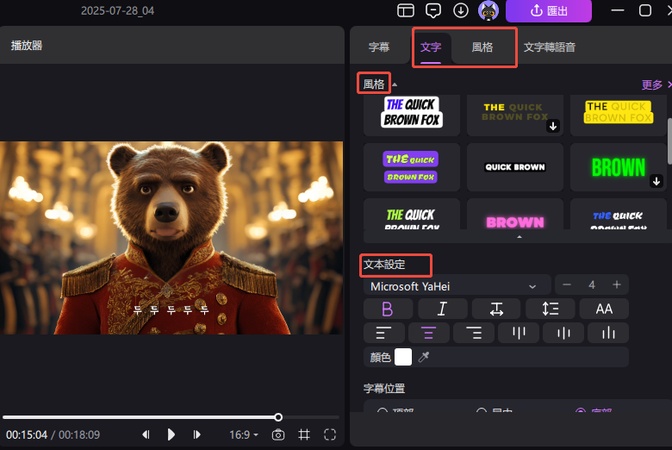Align text to top vertically
This screenshot has height=450, width=672.
pos(519,333)
